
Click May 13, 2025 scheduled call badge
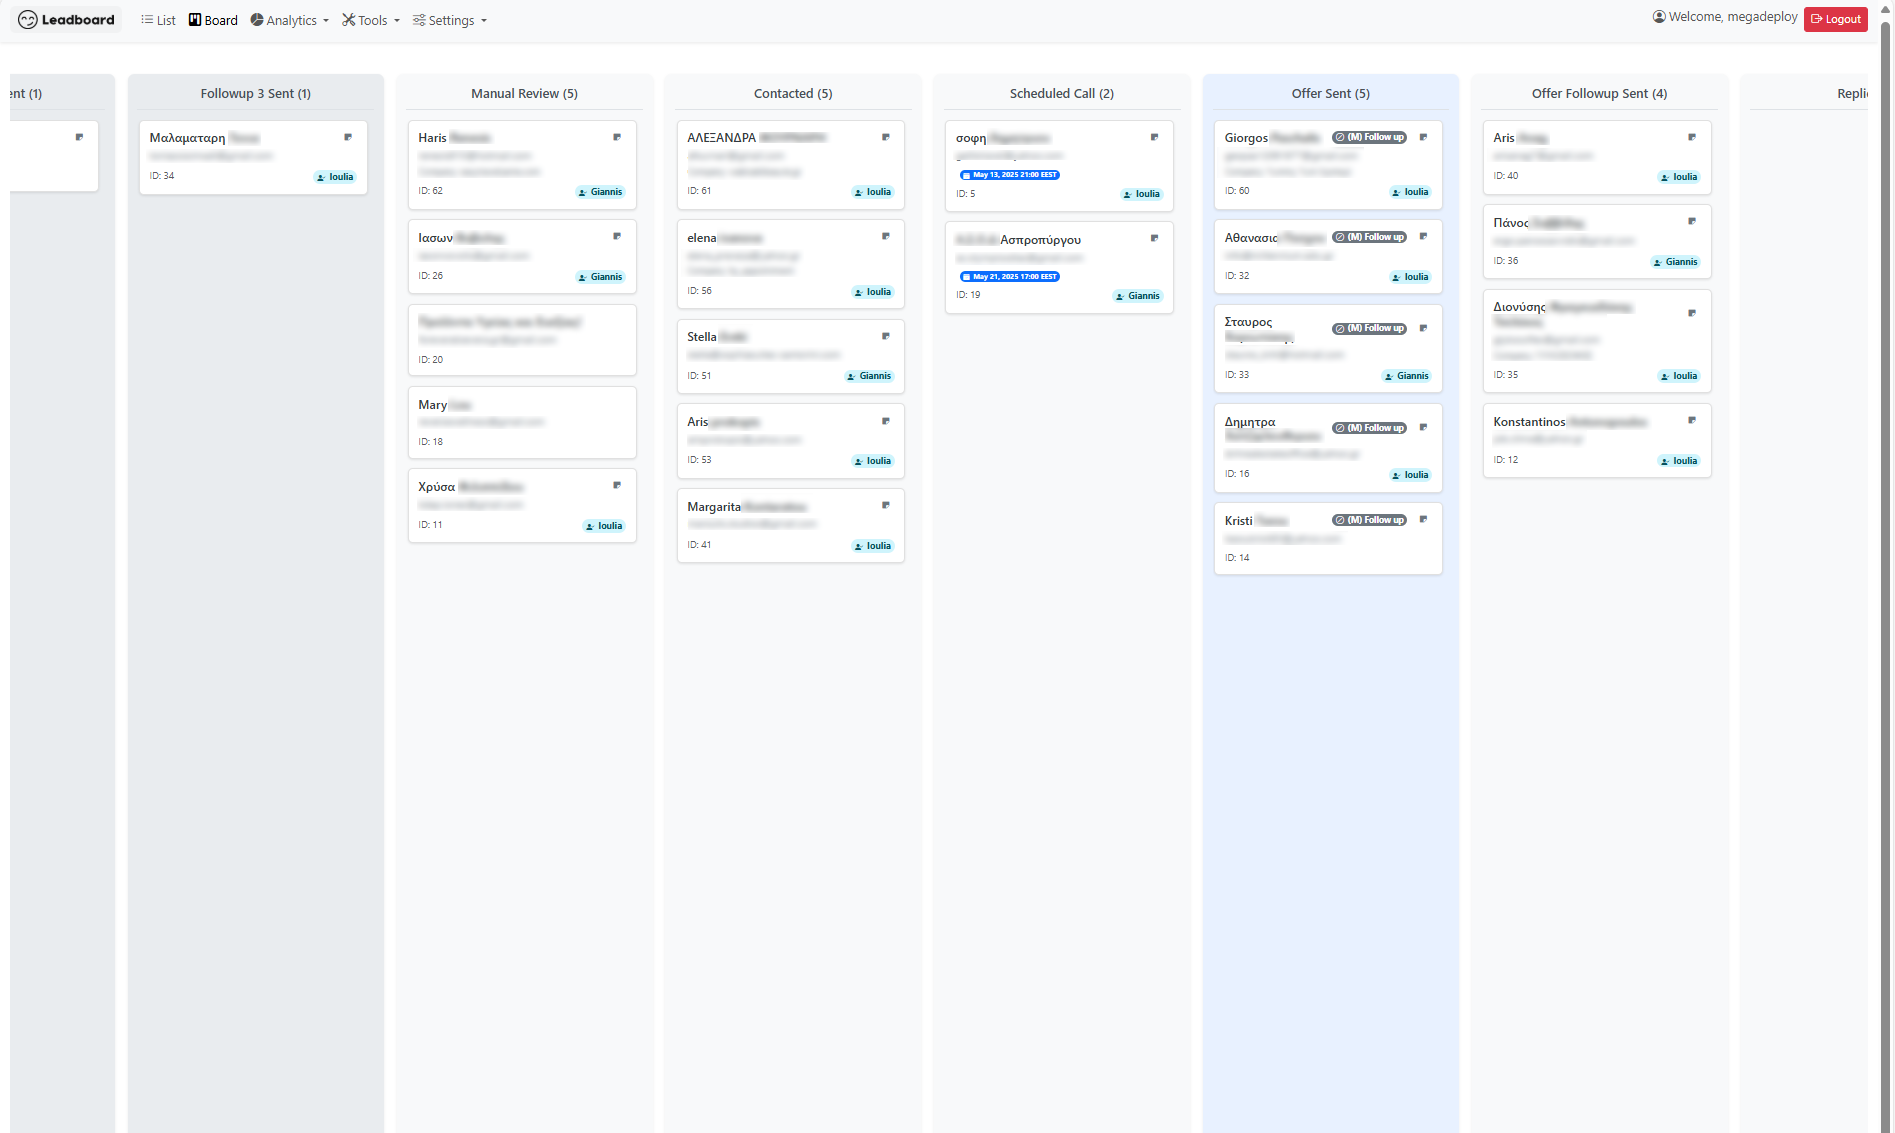click(1010, 175)
